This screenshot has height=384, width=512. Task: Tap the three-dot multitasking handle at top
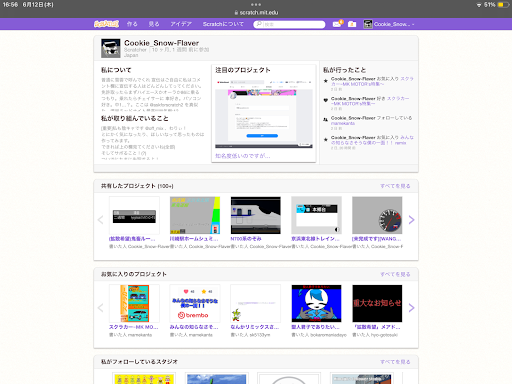pos(256,5)
